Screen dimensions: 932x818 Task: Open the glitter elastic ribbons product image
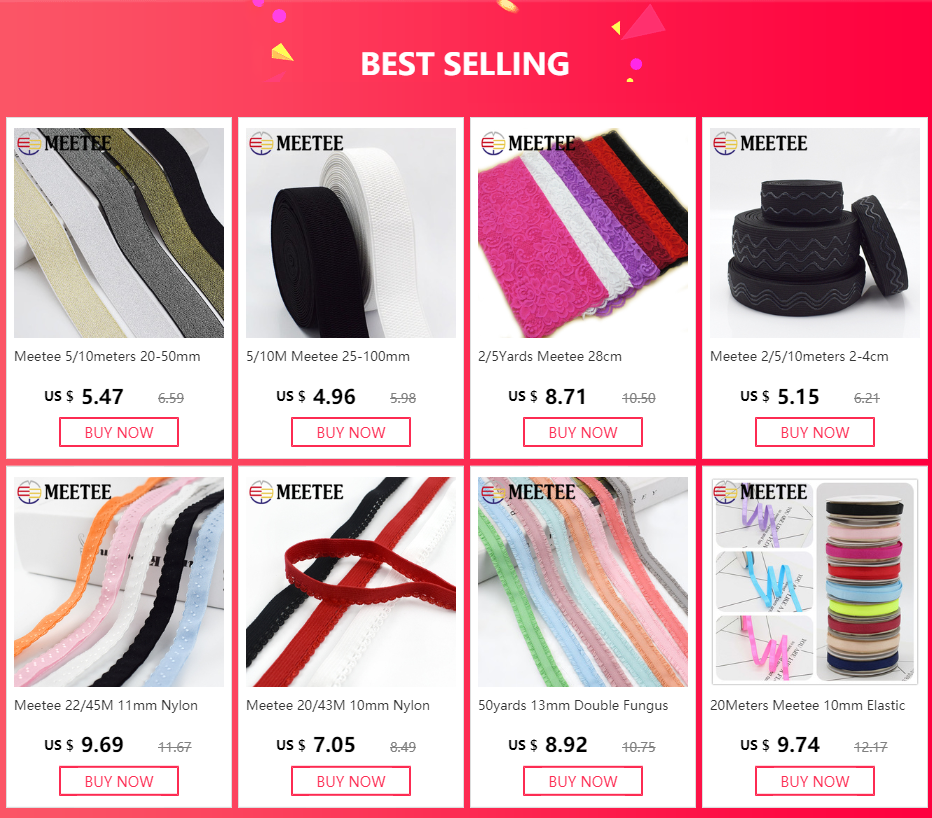click(119, 233)
